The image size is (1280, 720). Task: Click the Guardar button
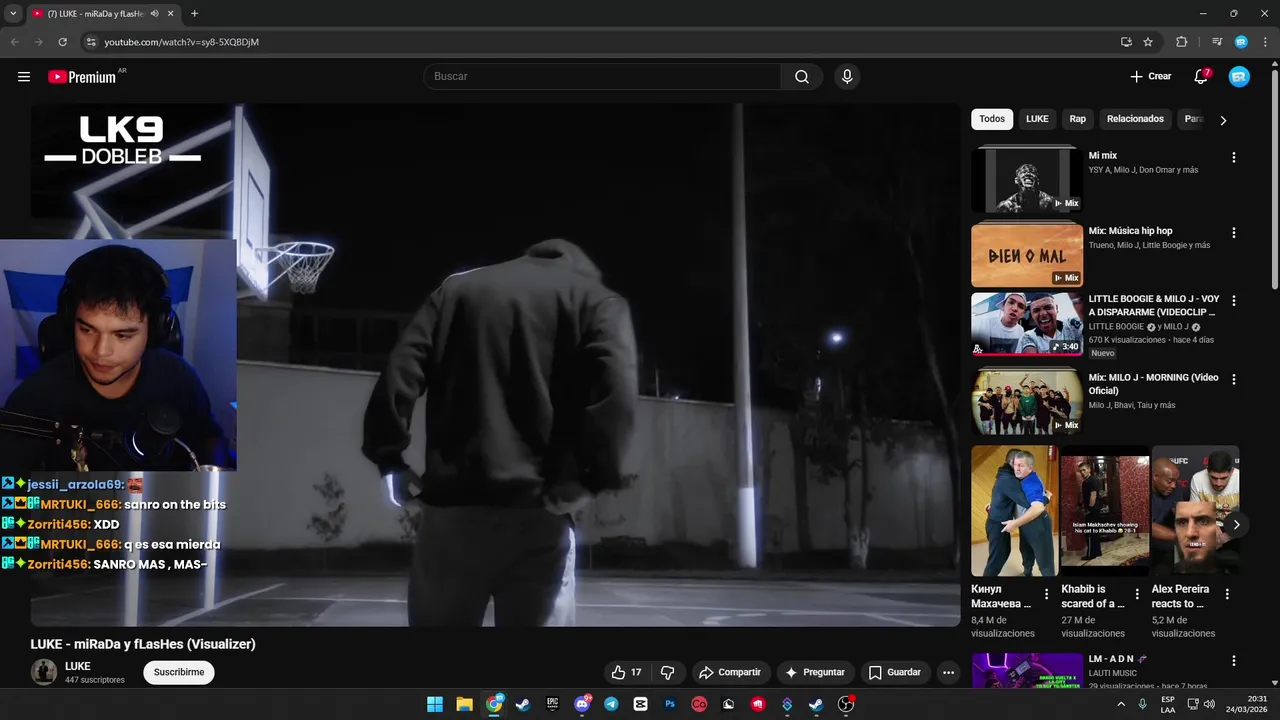(x=895, y=672)
